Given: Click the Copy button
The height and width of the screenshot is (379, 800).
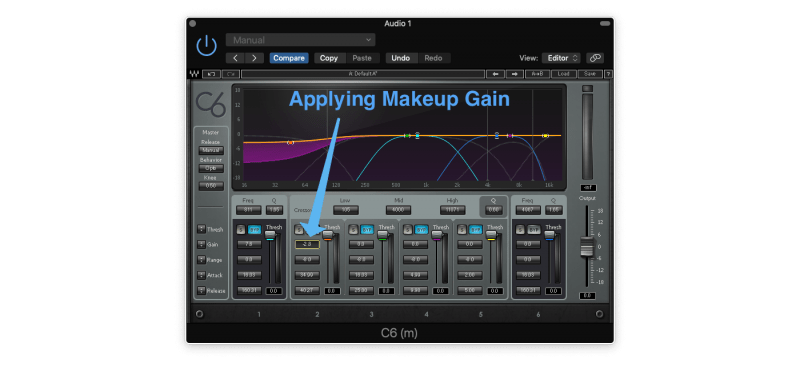Looking at the screenshot, I should point(329,58).
